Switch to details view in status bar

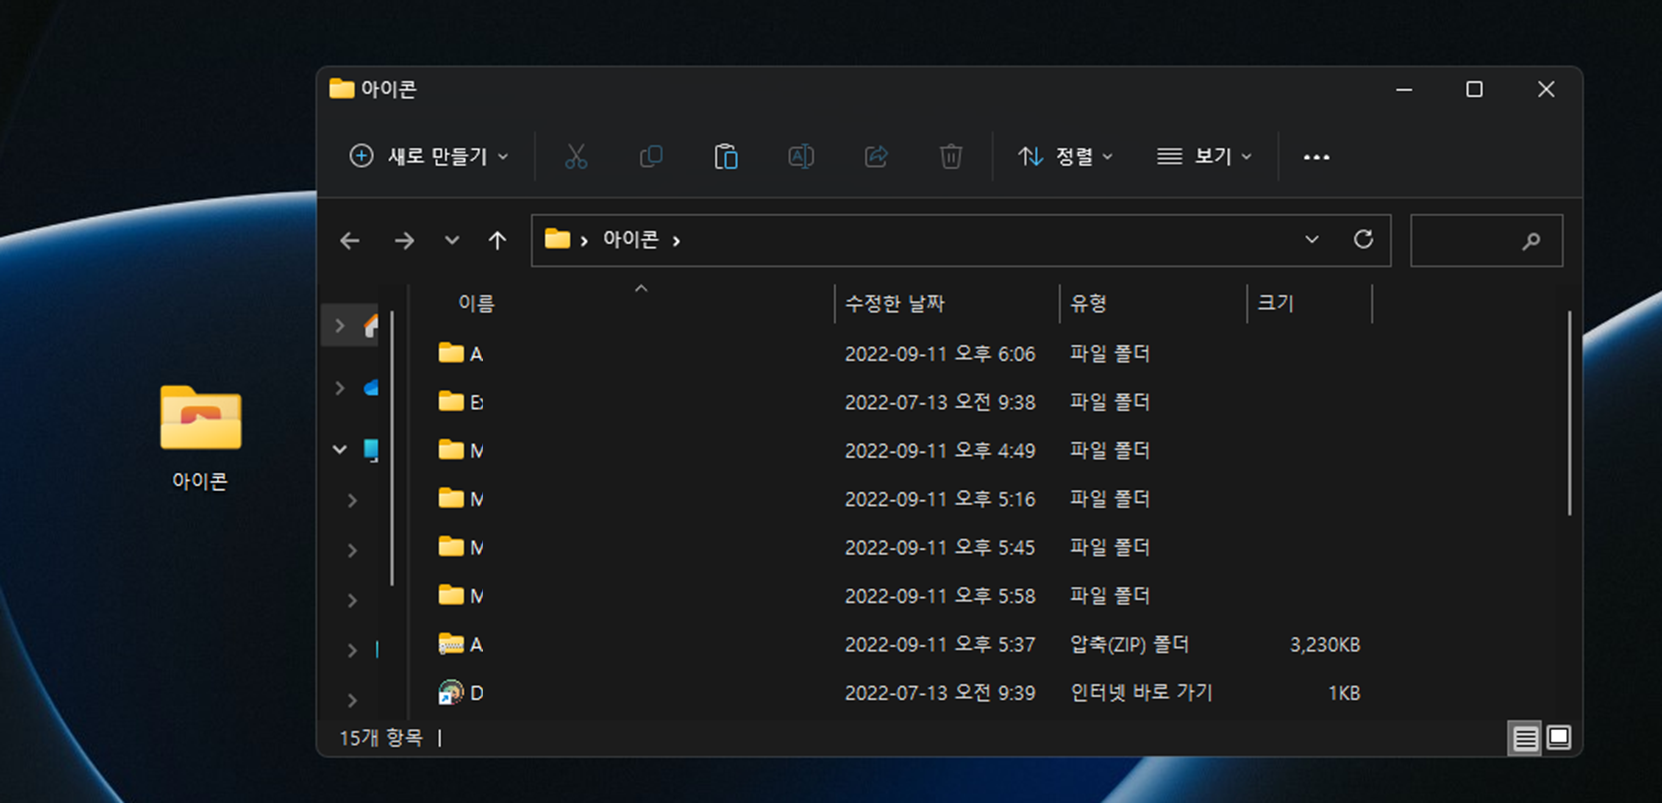(x=1525, y=739)
